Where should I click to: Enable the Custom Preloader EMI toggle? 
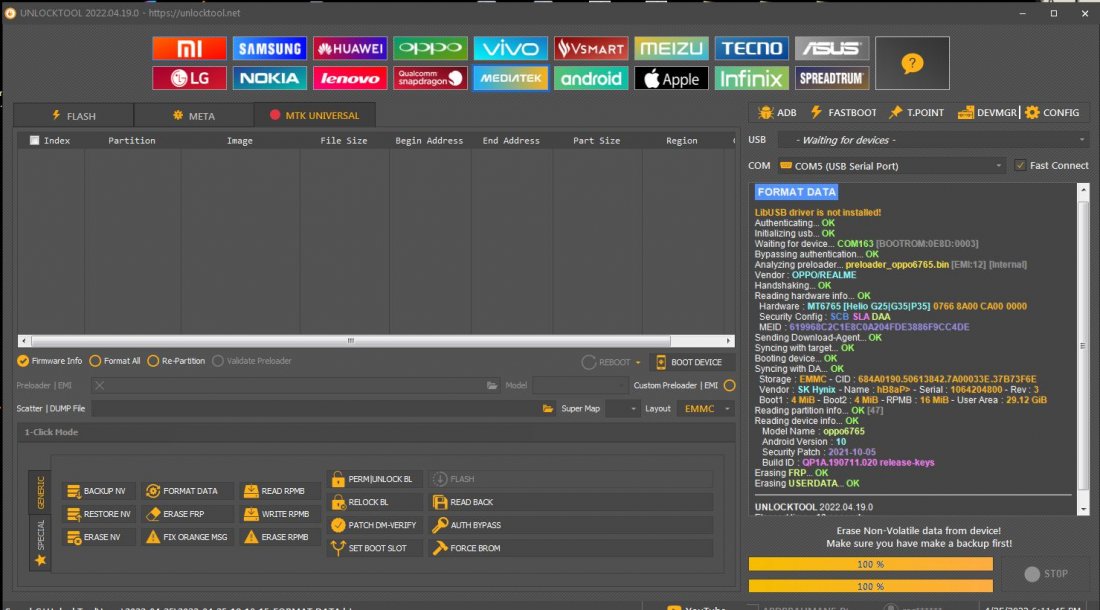click(x=730, y=385)
